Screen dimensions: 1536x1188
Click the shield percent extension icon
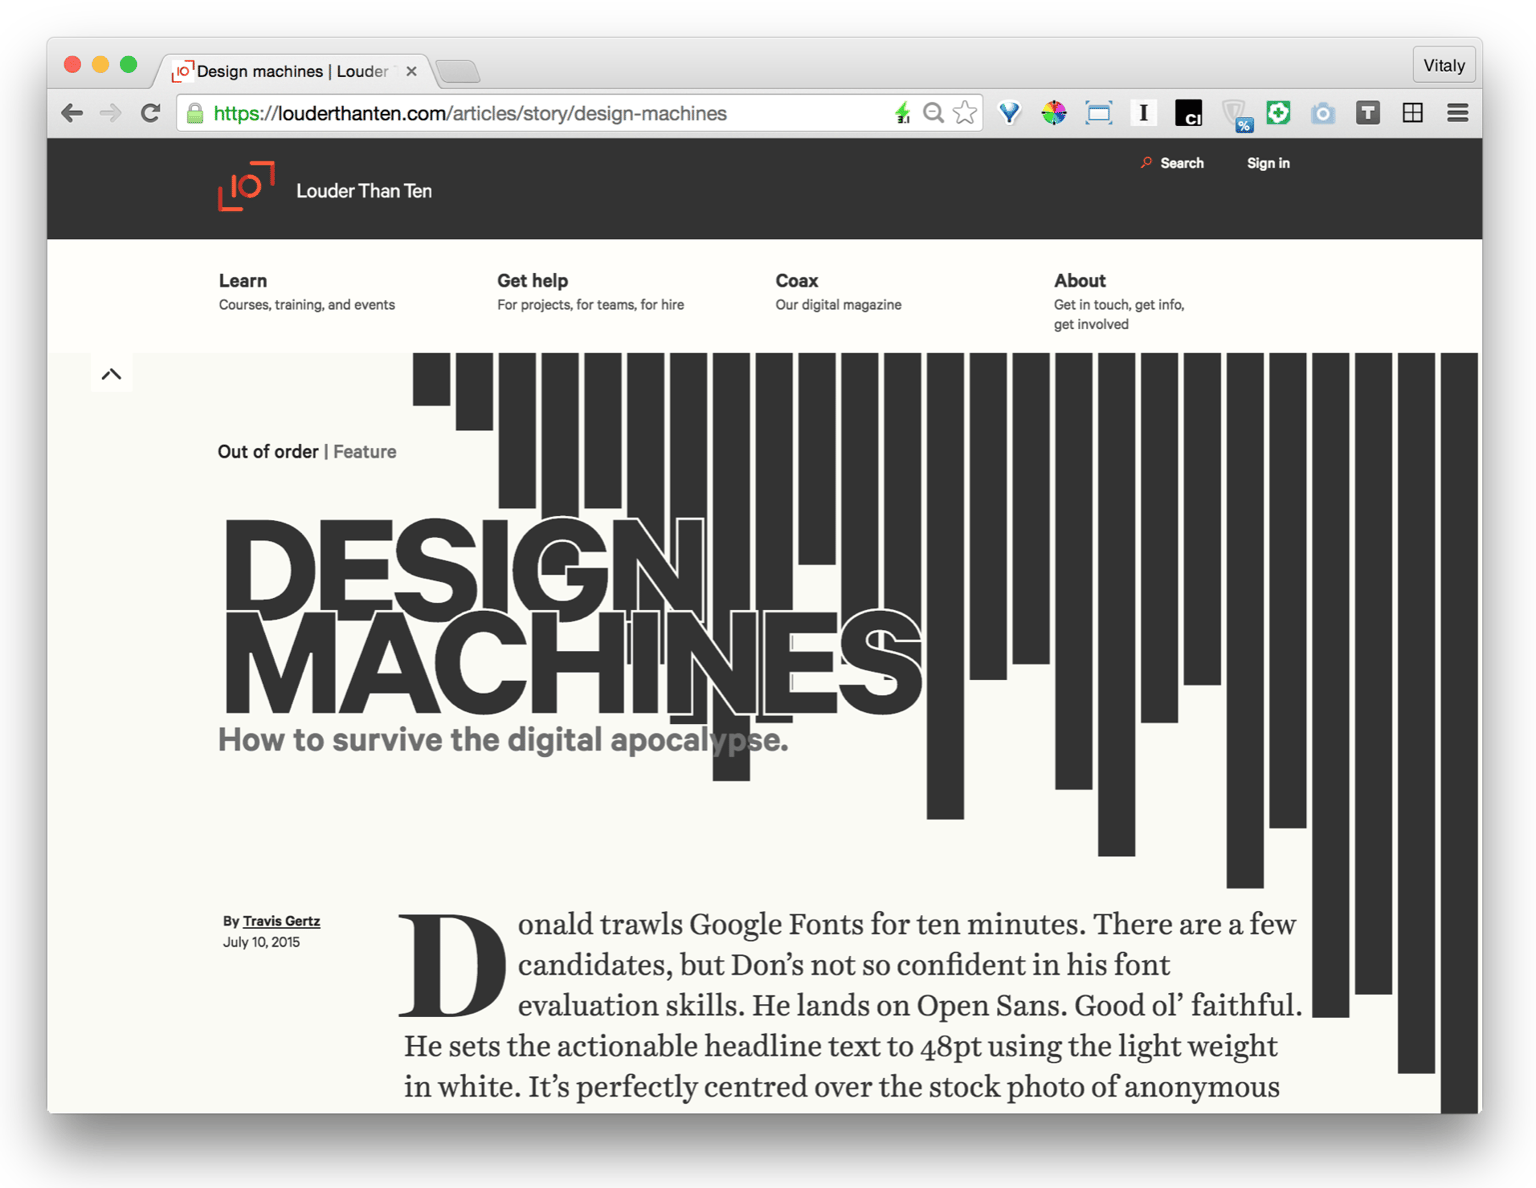point(1237,115)
